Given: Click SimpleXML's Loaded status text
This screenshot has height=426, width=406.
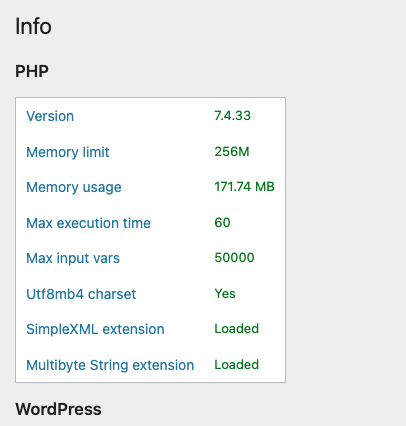Looking at the screenshot, I should (x=236, y=329).
